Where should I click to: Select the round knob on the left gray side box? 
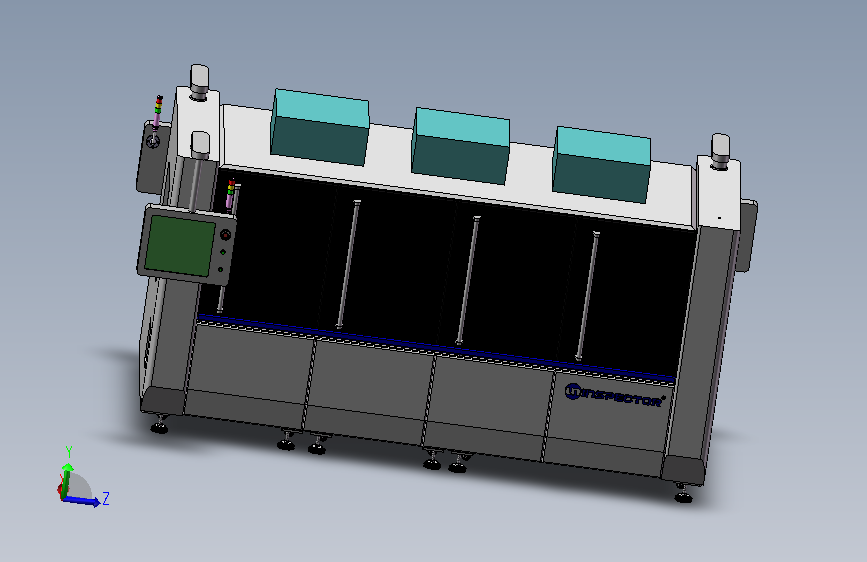pyautogui.click(x=153, y=141)
